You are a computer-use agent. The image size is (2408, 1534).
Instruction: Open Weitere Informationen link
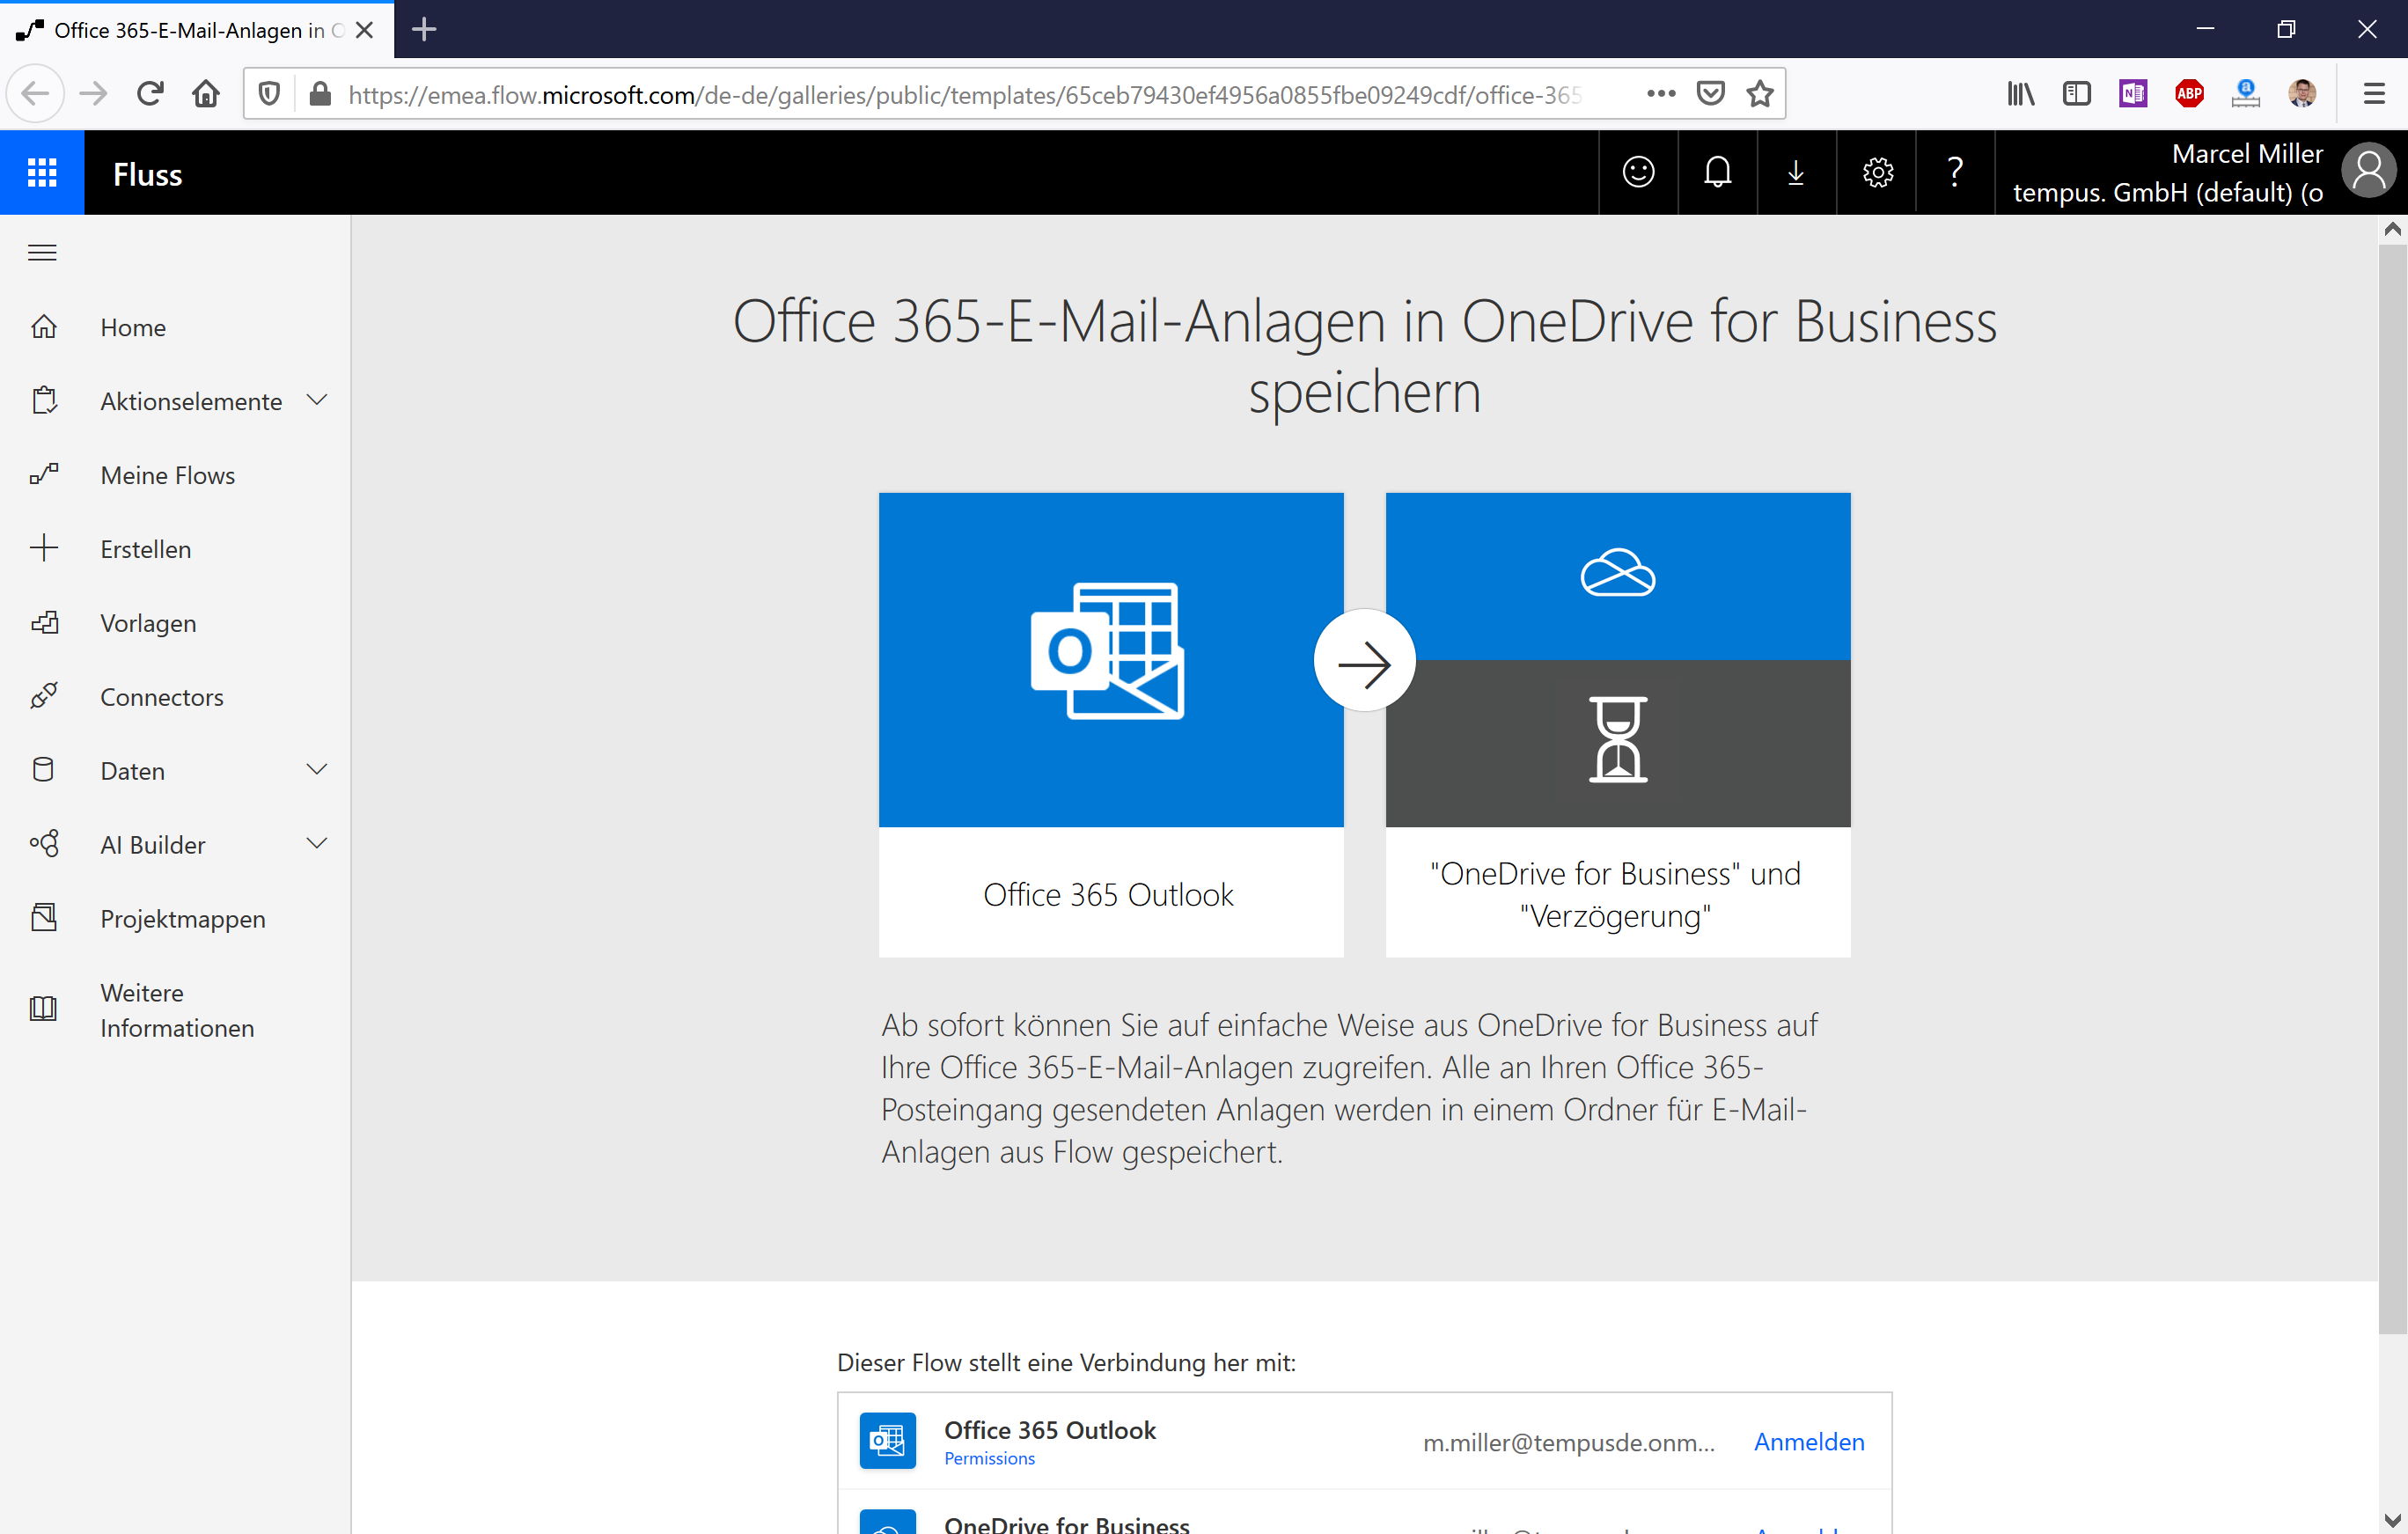coord(177,1010)
